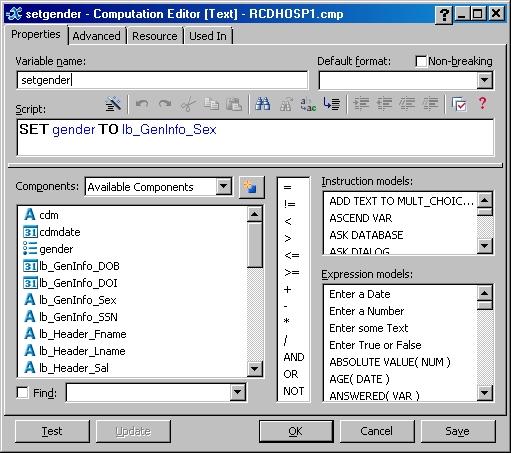The height and width of the screenshot is (453, 511).
Task: Insert the OR operator
Action: (291, 374)
